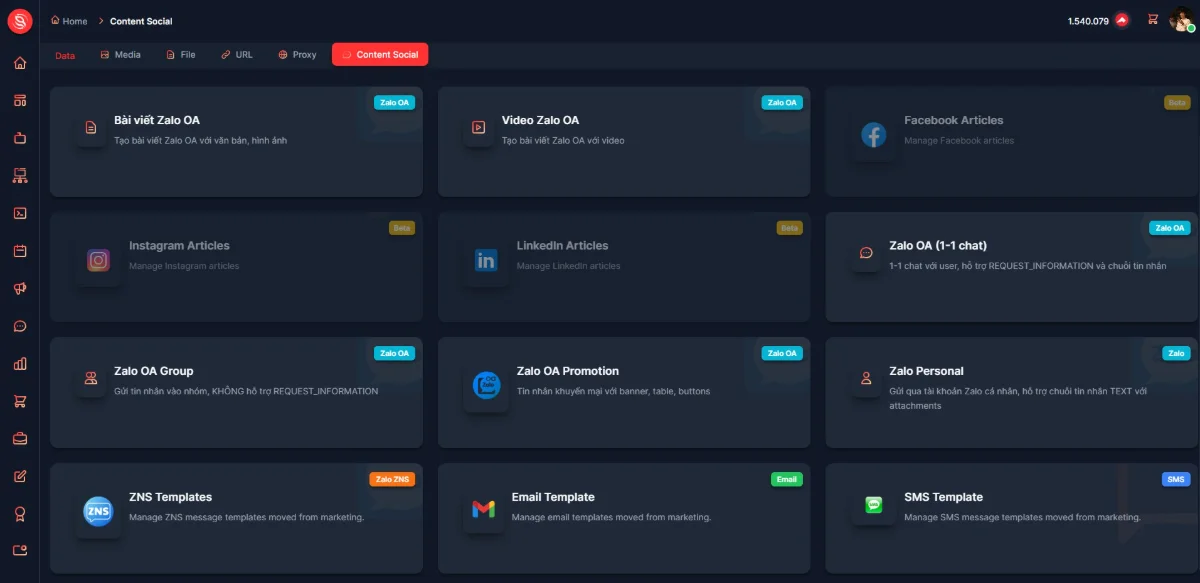Switch to the Media tab
Screen dimensions: 1200x583
(x=120, y=54)
